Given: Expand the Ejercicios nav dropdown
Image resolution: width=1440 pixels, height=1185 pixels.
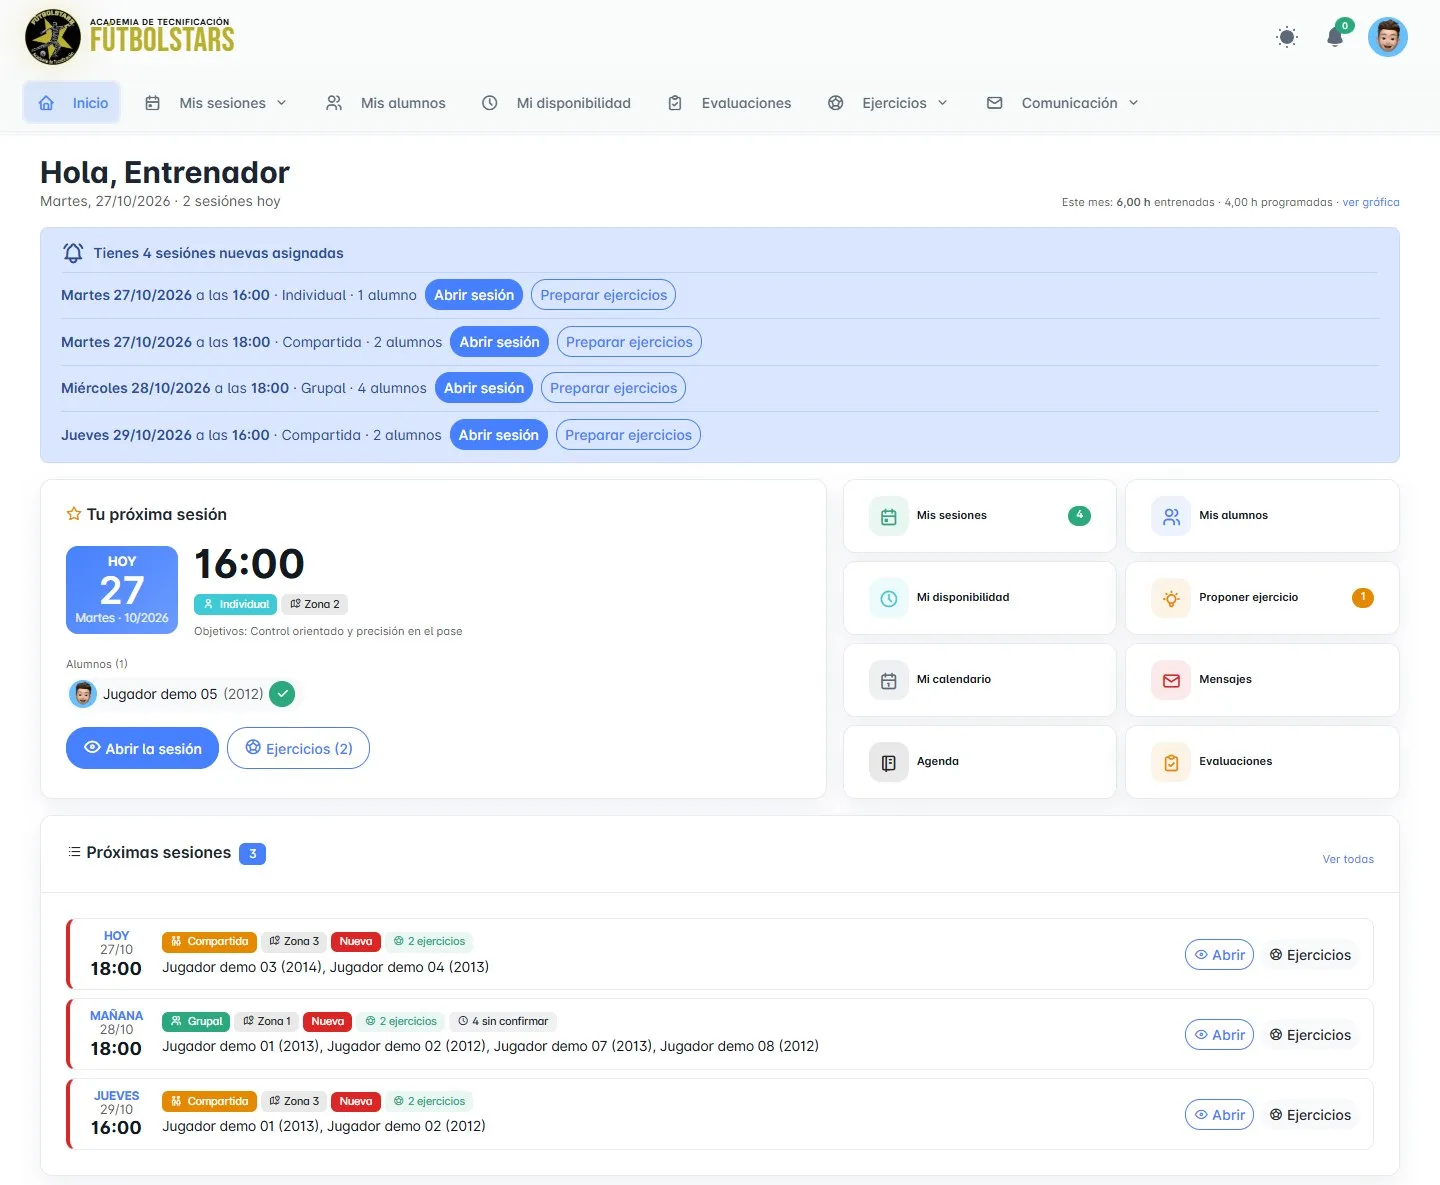Looking at the screenshot, I should tap(888, 103).
